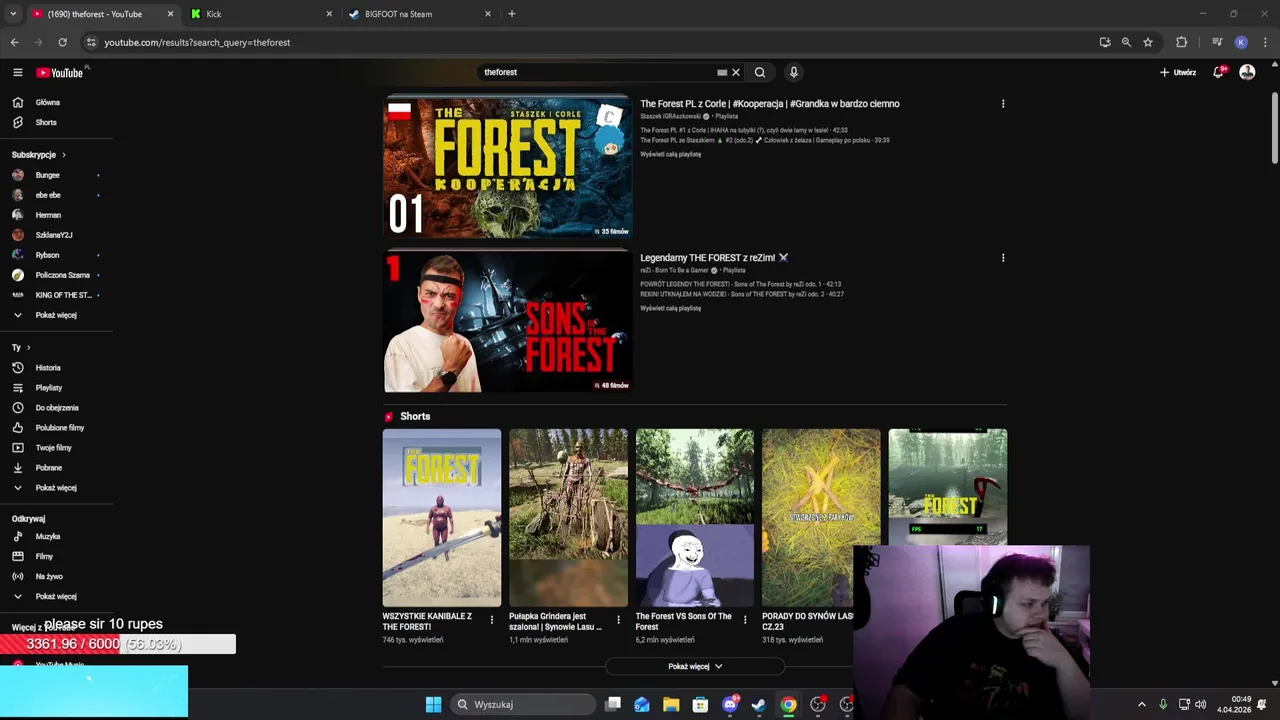1280x720 pixels.
Task: Open more options for Legendarny THE FOREST playlist
Action: pyautogui.click(x=1003, y=258)
